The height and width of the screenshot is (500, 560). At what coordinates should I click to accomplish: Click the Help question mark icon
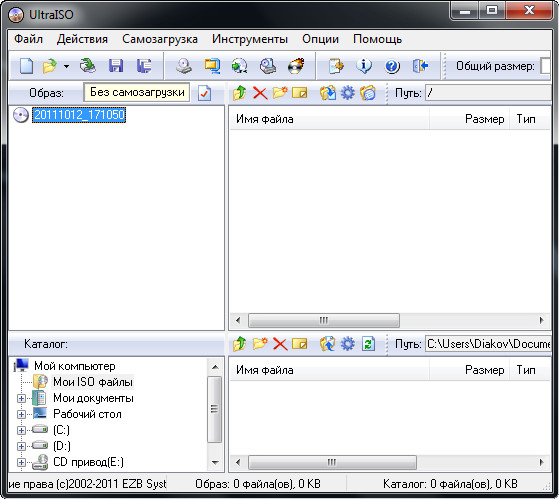[392, 66]
